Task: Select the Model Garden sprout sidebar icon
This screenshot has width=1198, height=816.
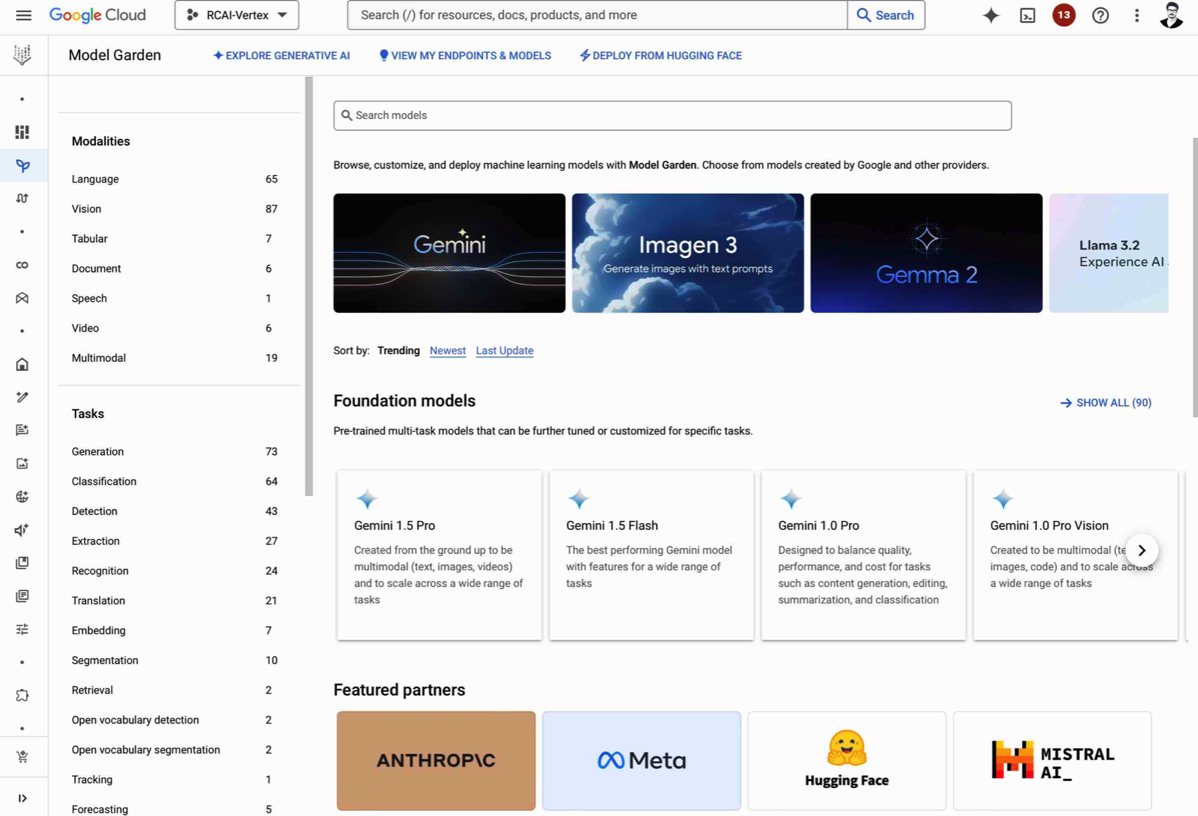Action: (x=22, y=165)
